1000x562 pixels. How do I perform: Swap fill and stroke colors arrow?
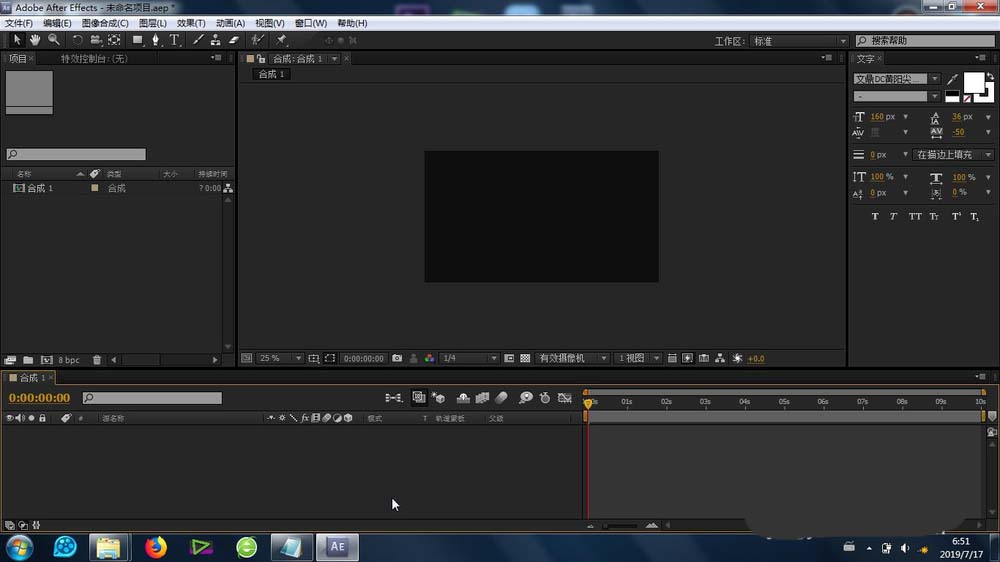(x=990, y=77)
